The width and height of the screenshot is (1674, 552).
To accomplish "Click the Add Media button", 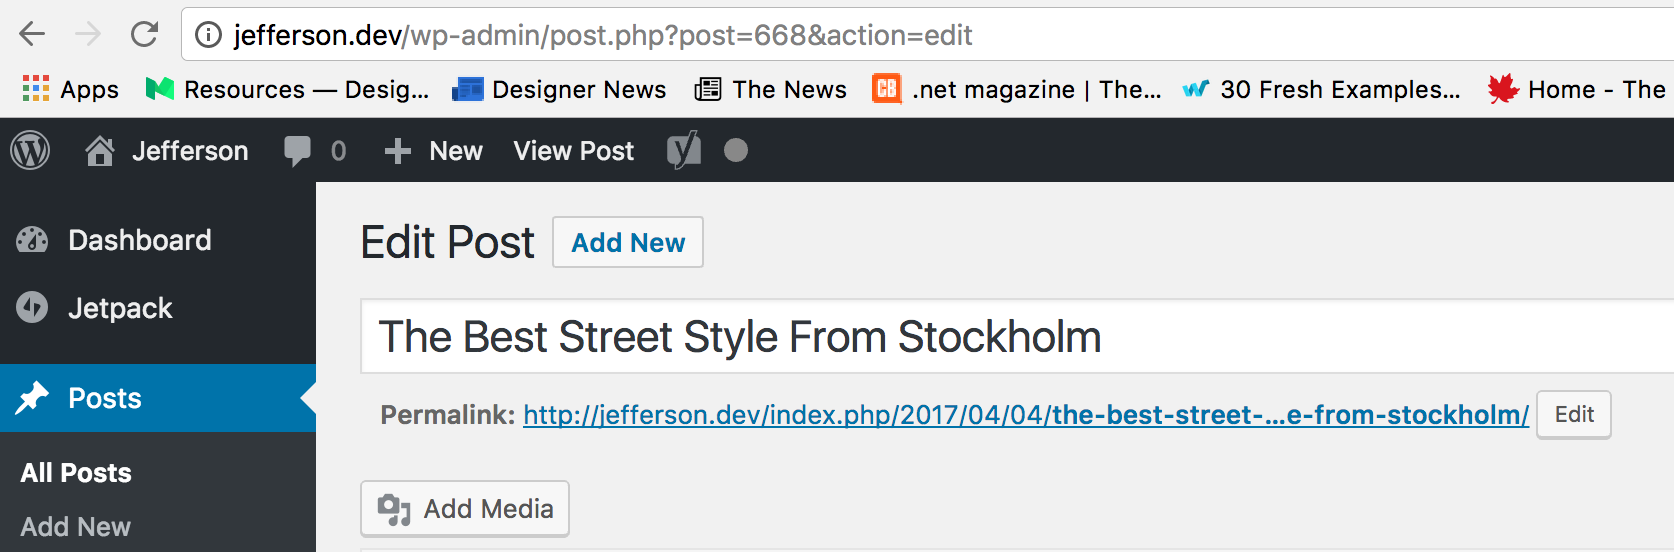I will point(465,509).
